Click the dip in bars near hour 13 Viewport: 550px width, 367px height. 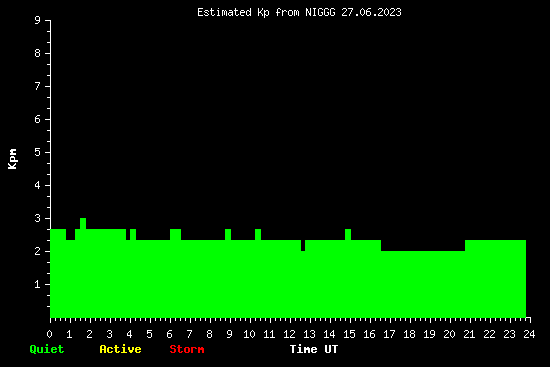coord(303,247)
